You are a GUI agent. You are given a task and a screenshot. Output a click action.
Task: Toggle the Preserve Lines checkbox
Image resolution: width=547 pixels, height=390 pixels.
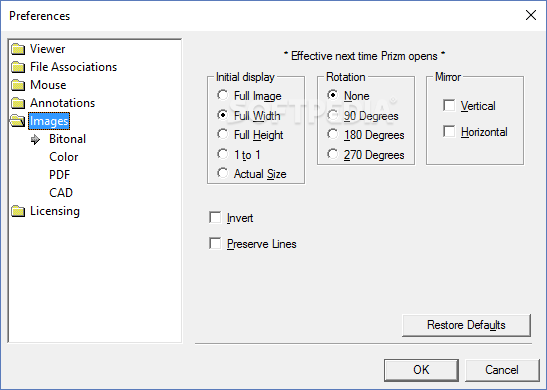[x=215, y=243]
